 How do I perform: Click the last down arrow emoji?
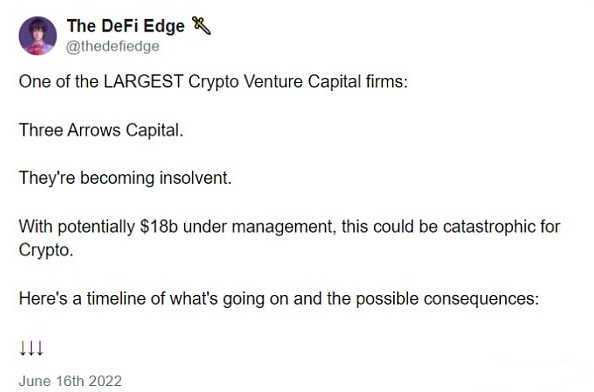[x=40, y=348]
